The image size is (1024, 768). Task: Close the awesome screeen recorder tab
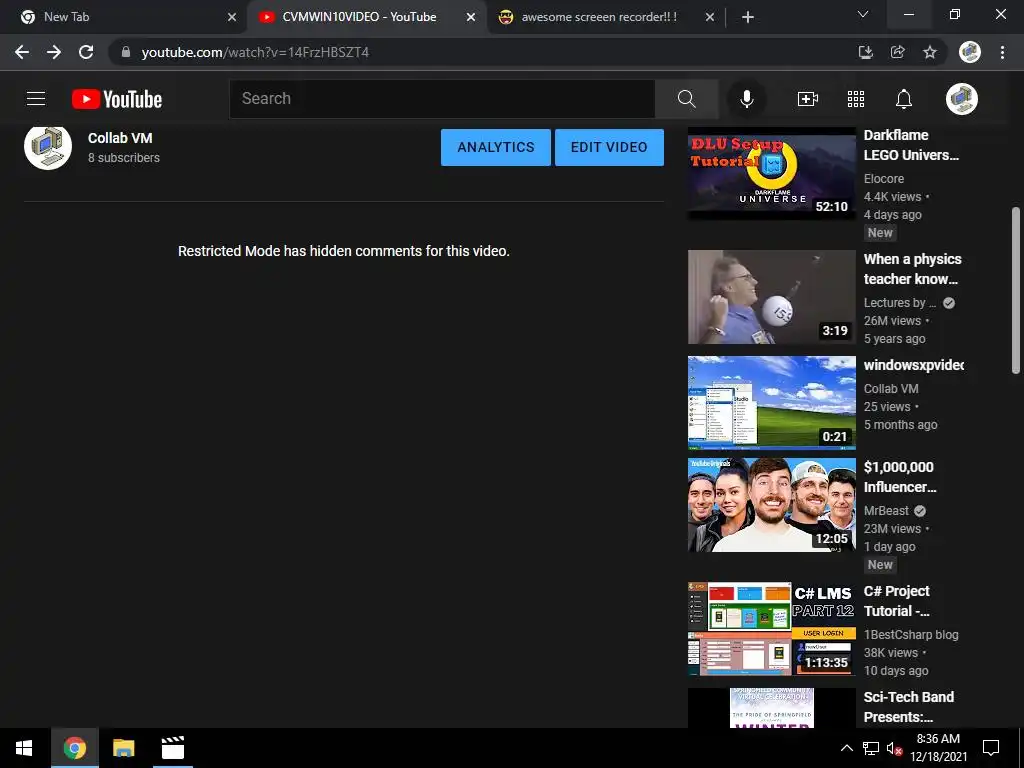tap(710, 17)
